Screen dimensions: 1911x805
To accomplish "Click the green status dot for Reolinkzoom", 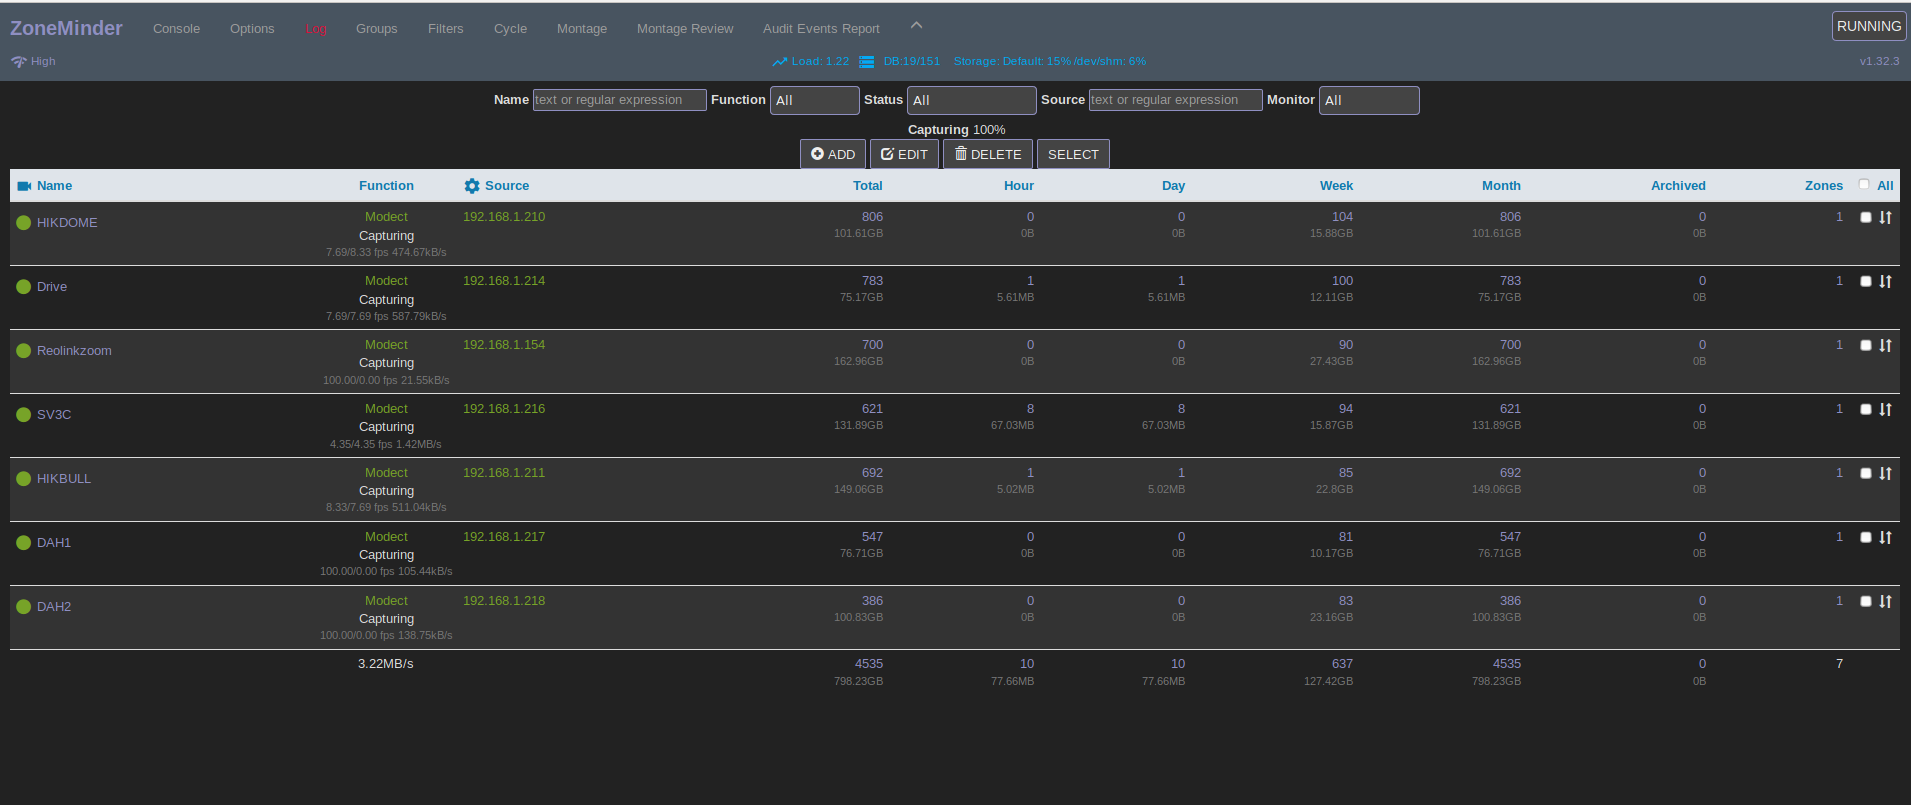I will coord(24,350).
